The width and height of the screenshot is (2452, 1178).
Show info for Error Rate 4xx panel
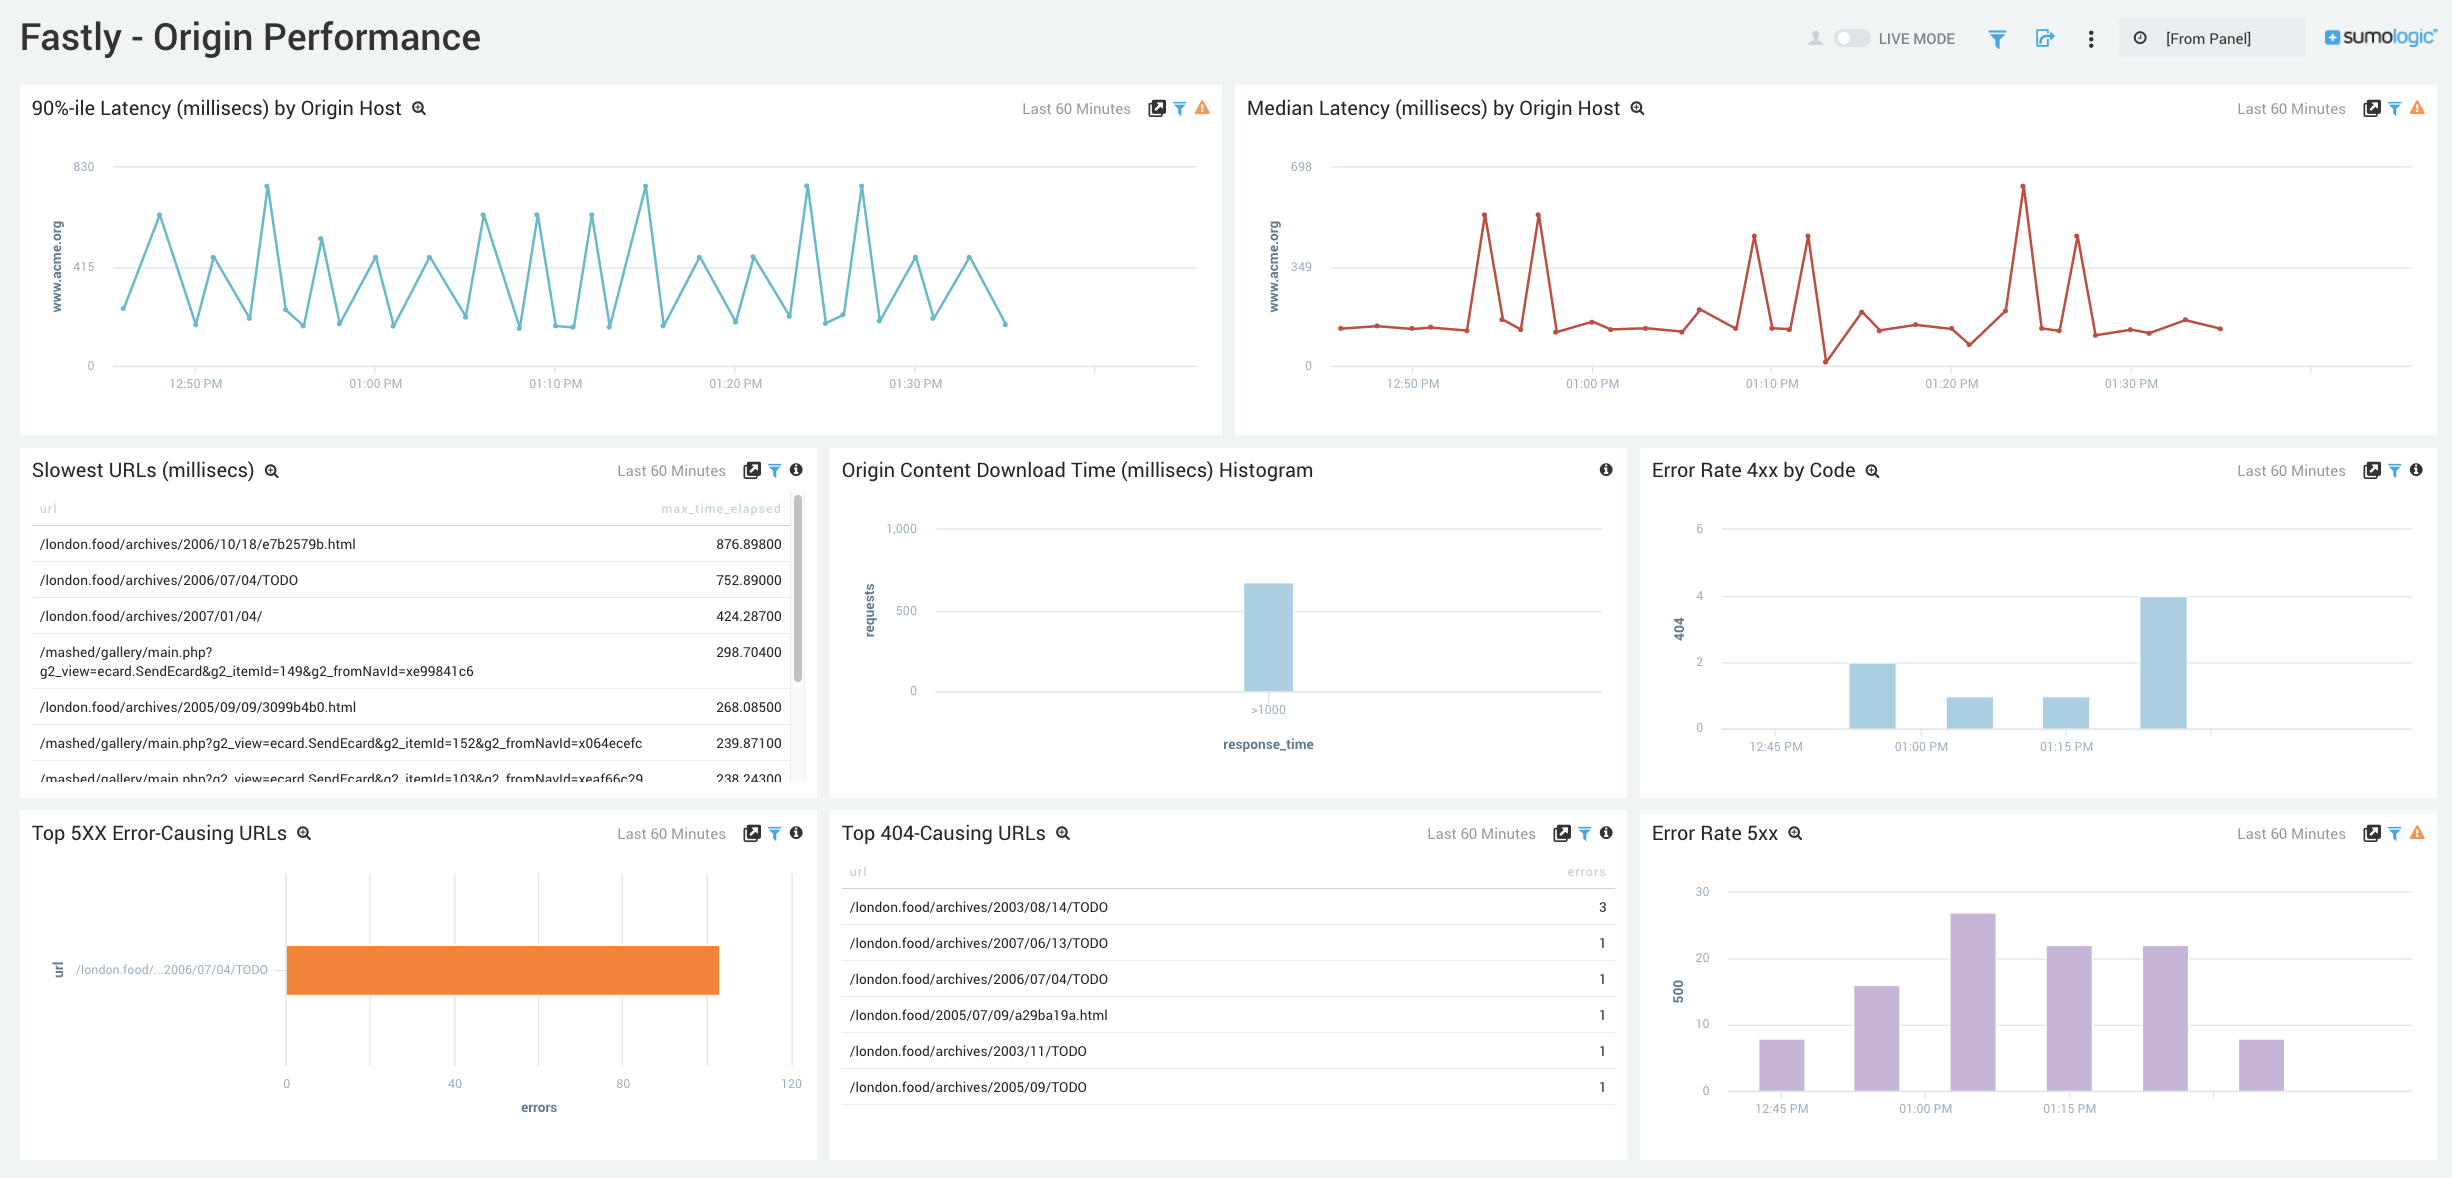pos(2416,470)
